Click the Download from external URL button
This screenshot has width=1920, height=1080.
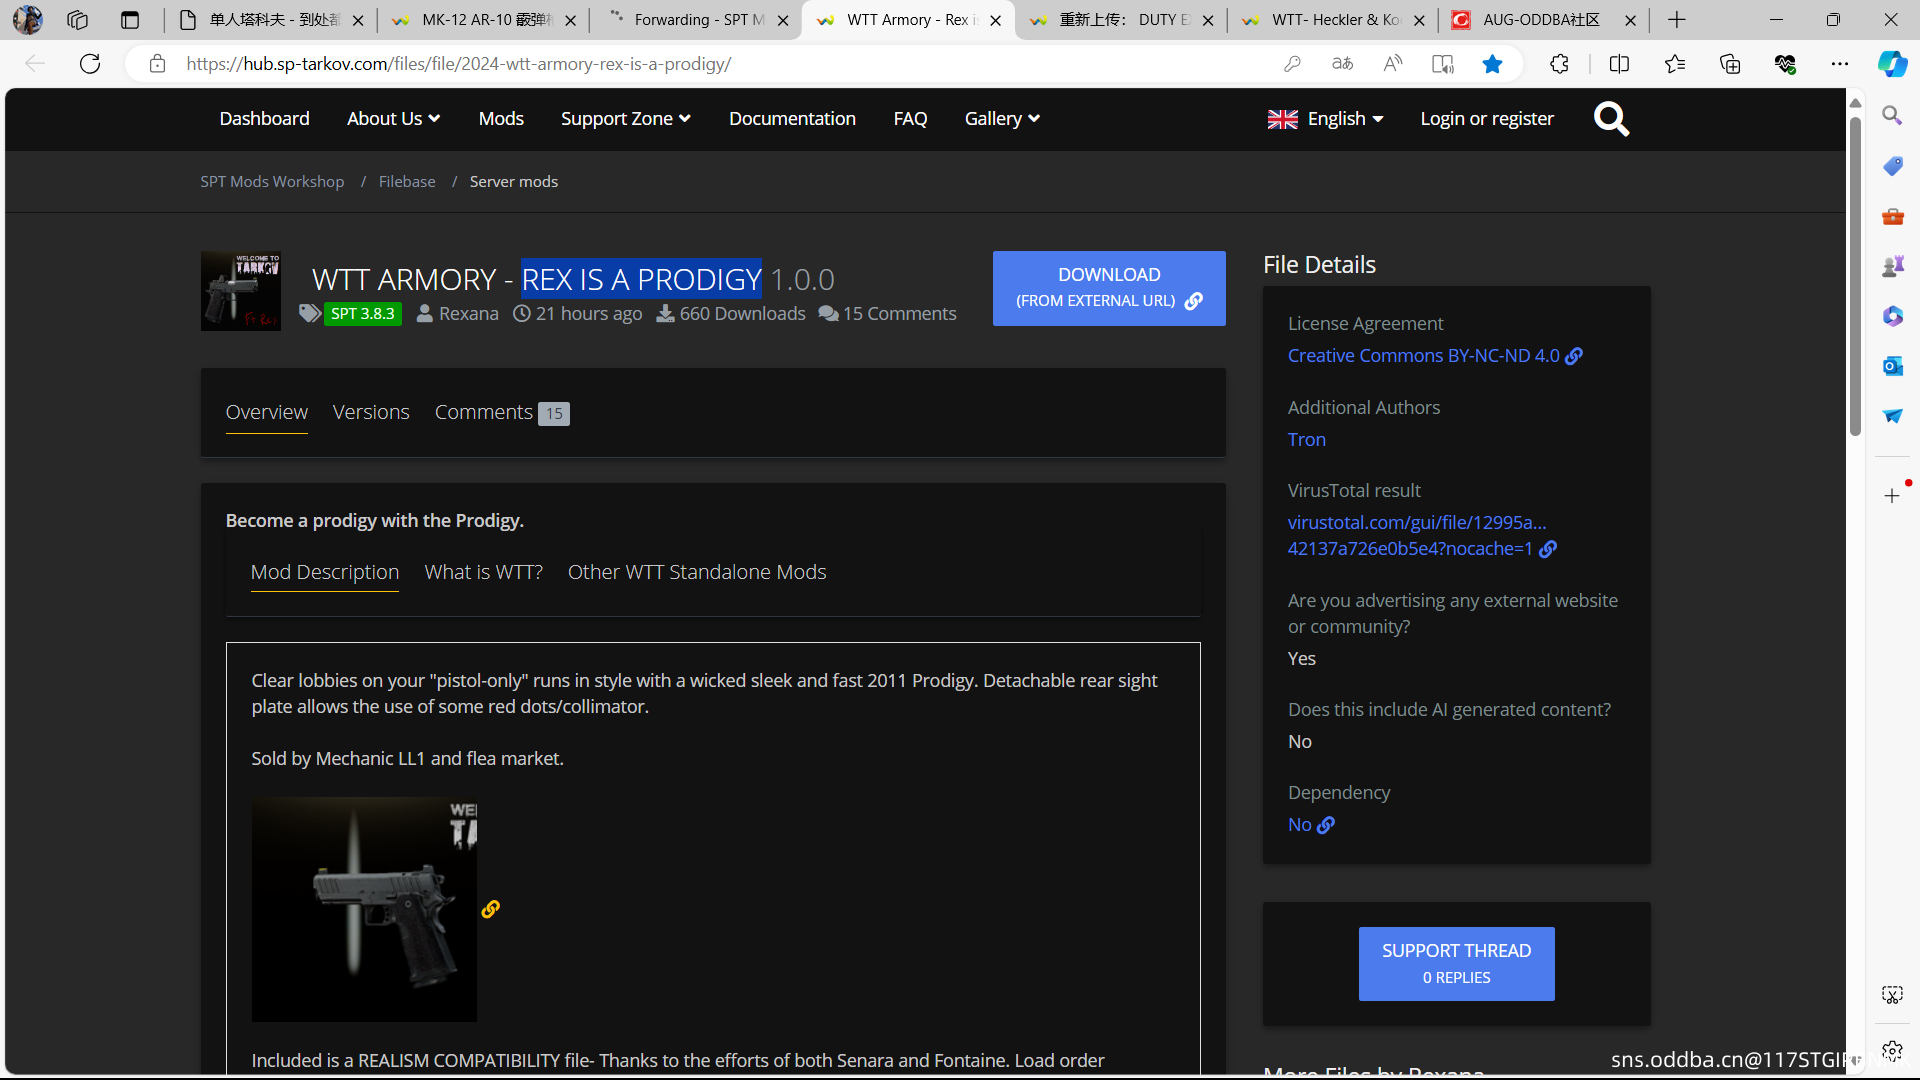(1108, 288)
